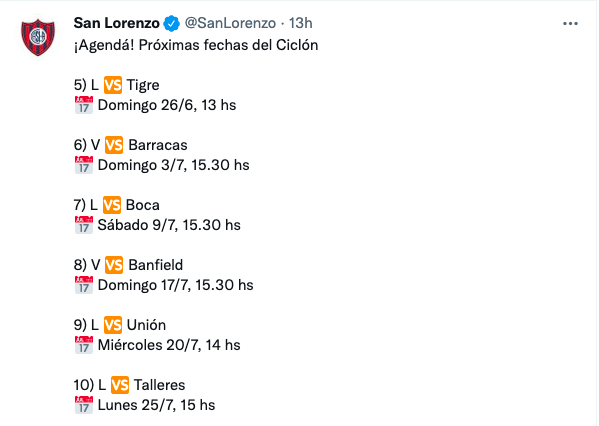Click the VS emoji next to Tigre
Screen dimensions: 599x426
tap(113, 85)
